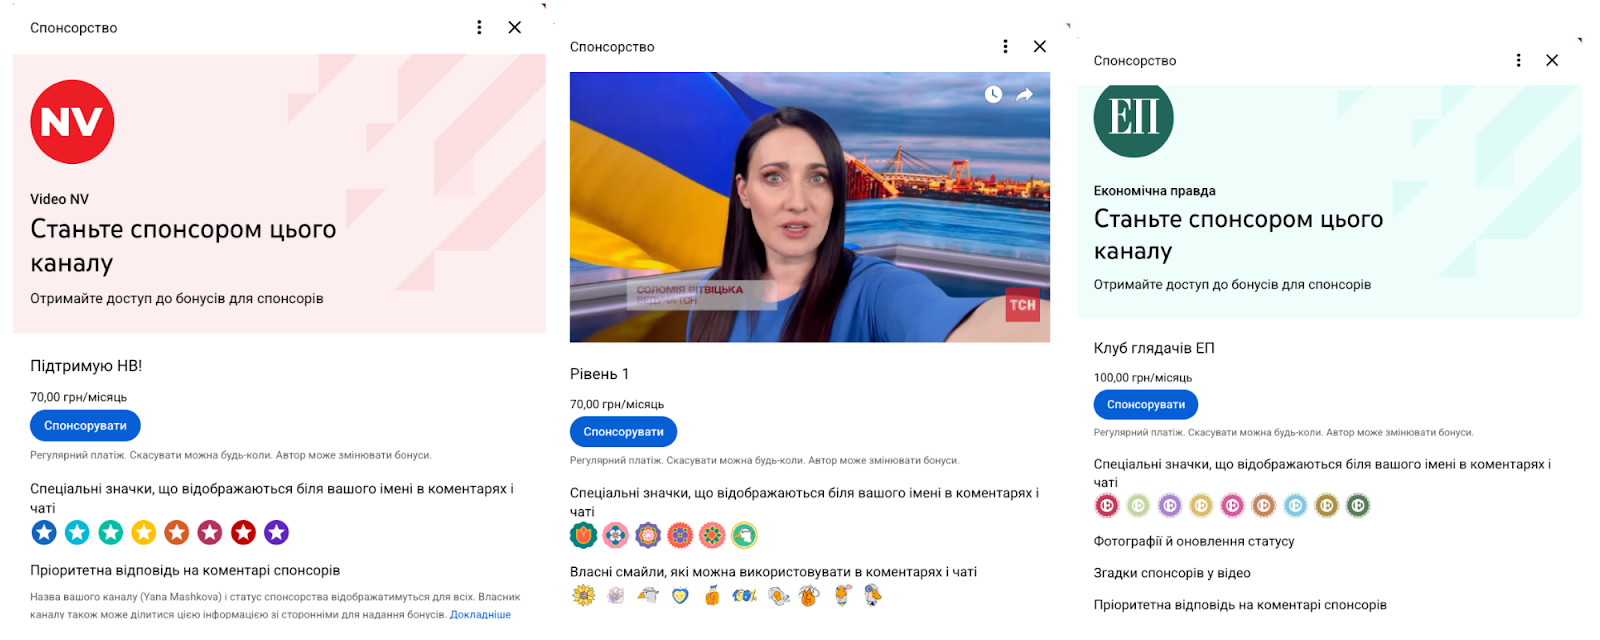1600x640 pixels.
Task: Select the purple star badge in NV panel
Action: [277, 533]
